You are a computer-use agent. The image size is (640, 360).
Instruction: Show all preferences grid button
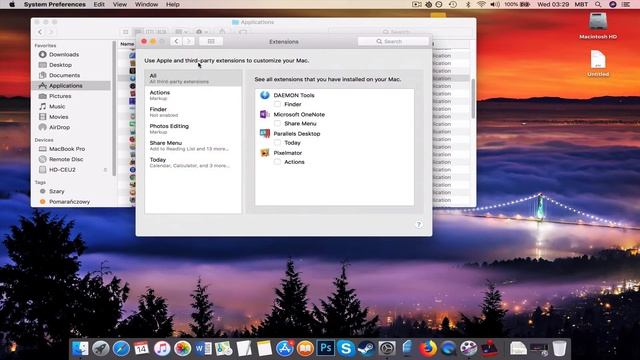pos(211,41)
